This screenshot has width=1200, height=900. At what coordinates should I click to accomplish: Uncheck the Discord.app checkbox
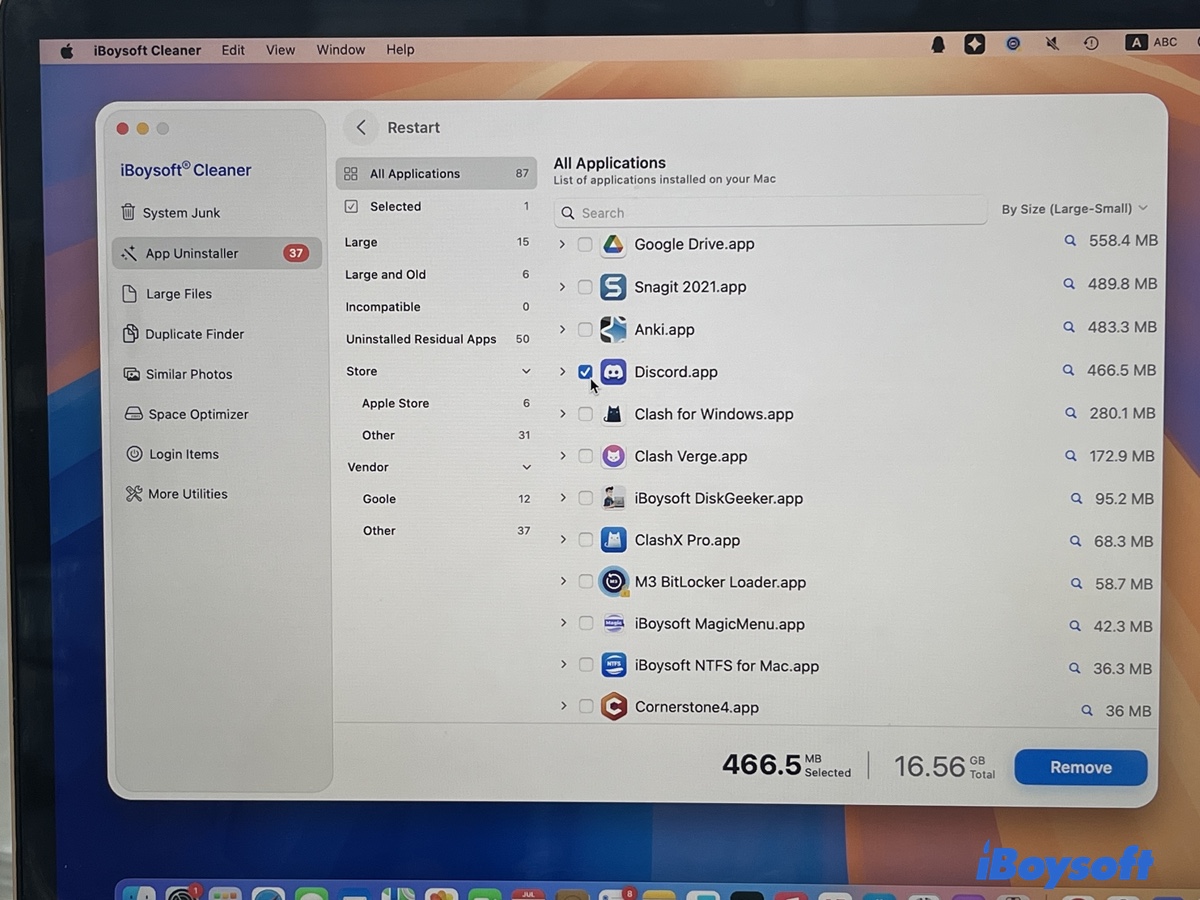pos(585,372)
